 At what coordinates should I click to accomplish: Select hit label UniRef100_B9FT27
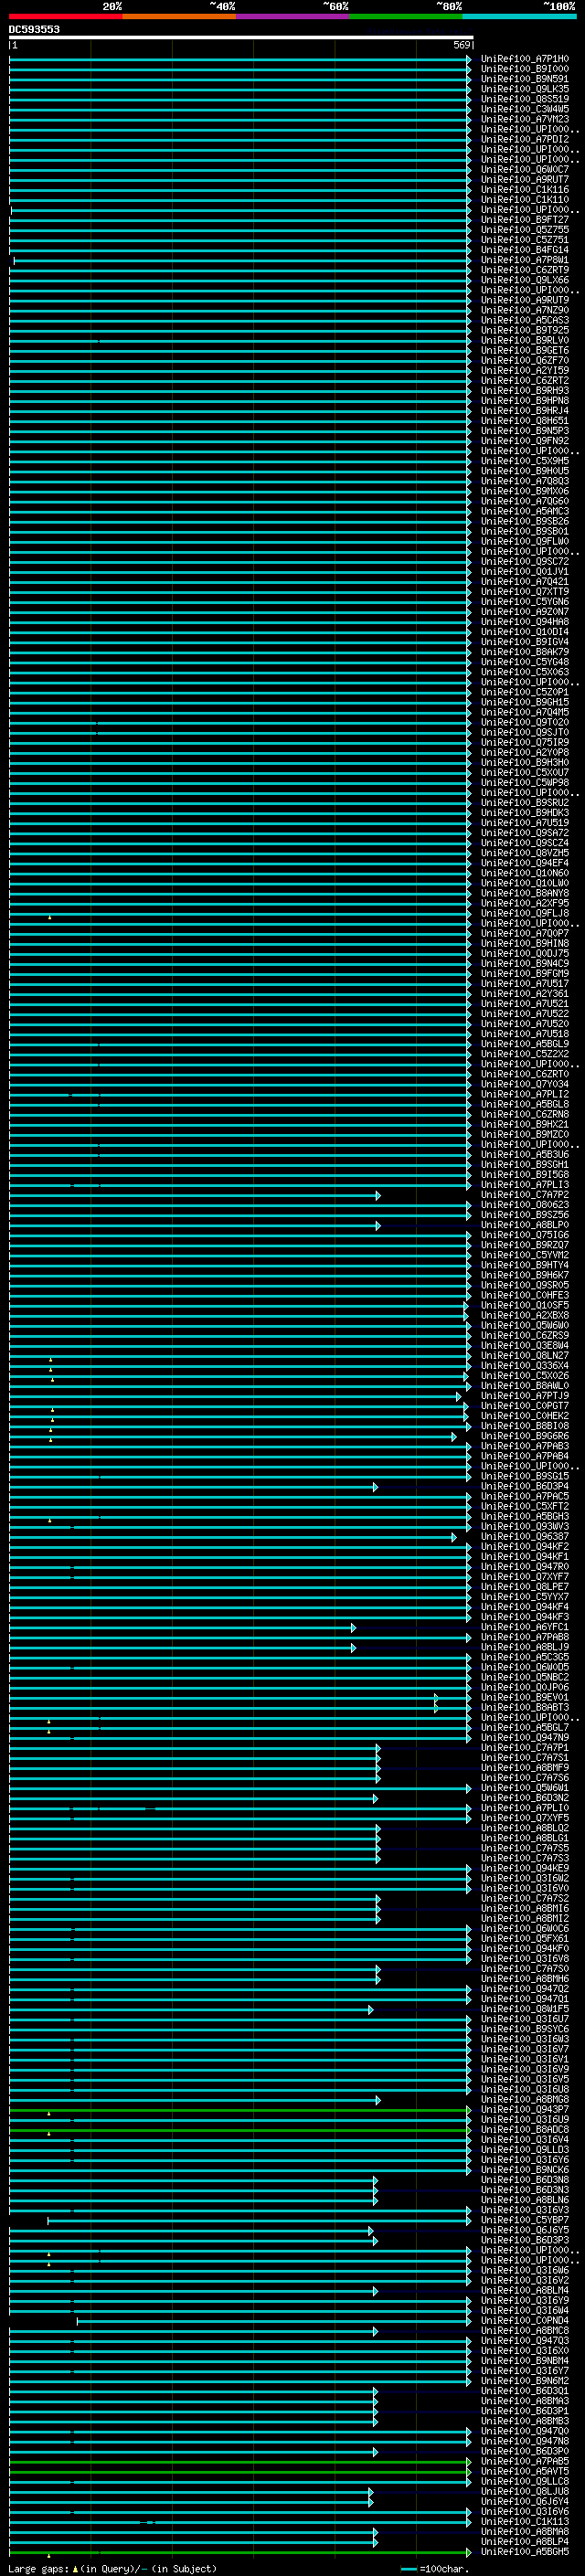[x=525, y=220]
